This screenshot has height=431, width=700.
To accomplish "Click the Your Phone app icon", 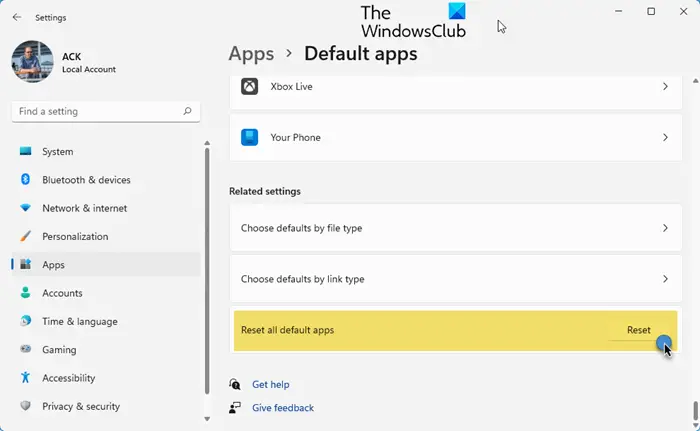I will tap(250, 137).
